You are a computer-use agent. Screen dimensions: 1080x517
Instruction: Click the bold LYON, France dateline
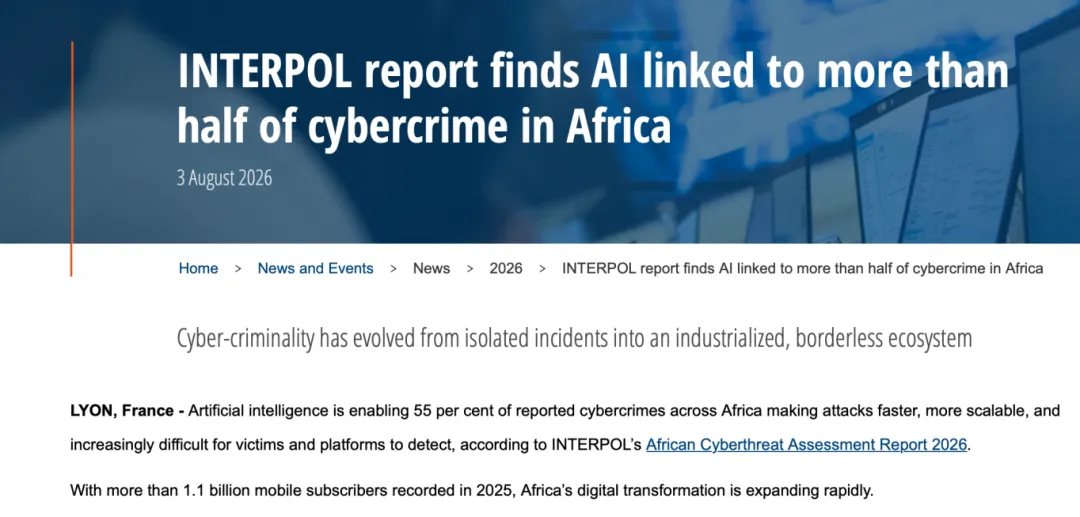click(x=127, y=412)
